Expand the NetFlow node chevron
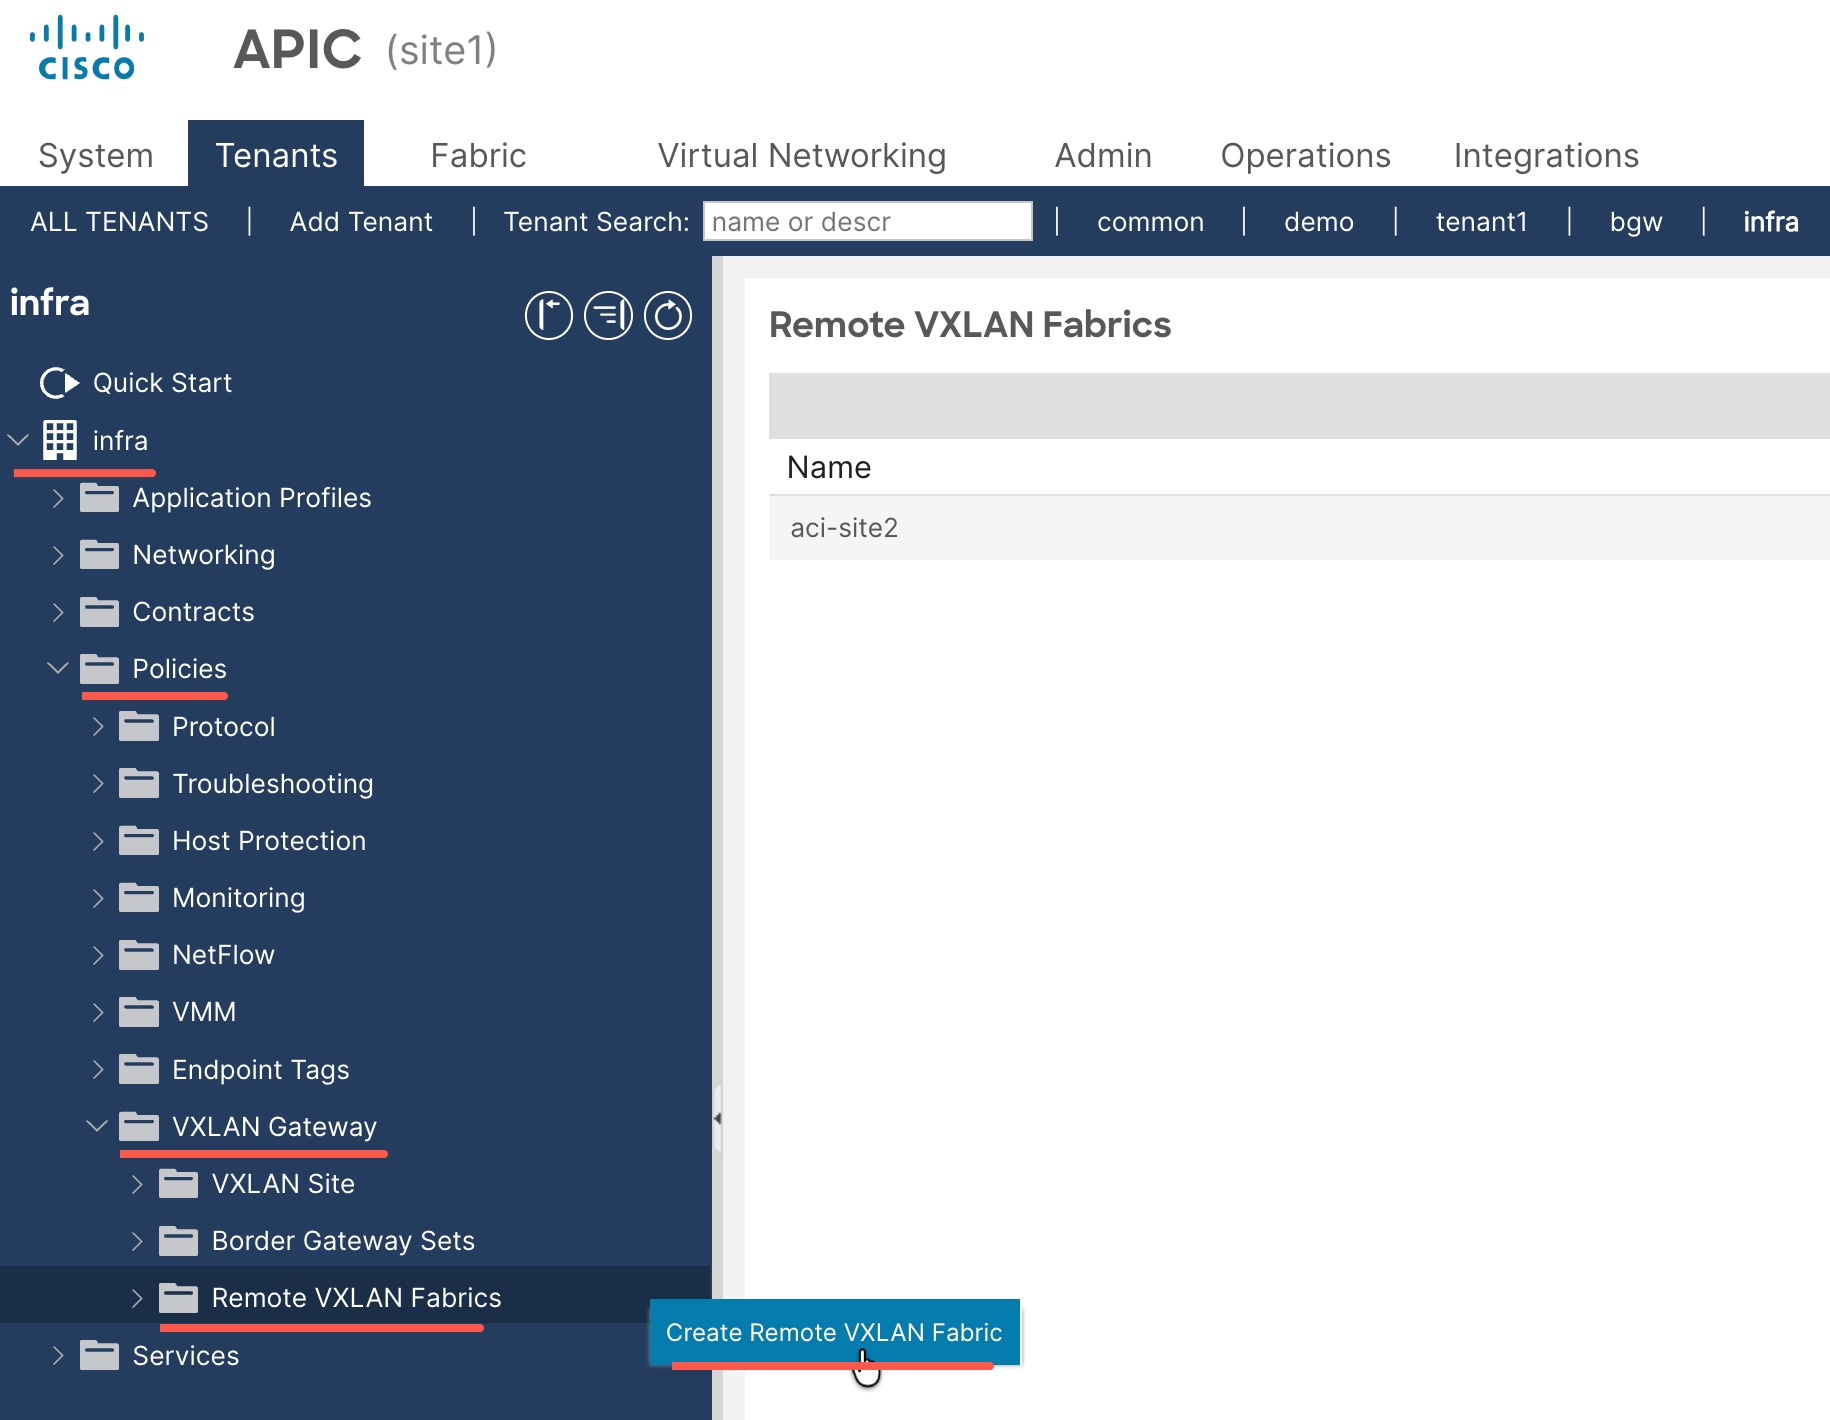The width and height of the screenshot is (1830, 1420). click(98, 955)
